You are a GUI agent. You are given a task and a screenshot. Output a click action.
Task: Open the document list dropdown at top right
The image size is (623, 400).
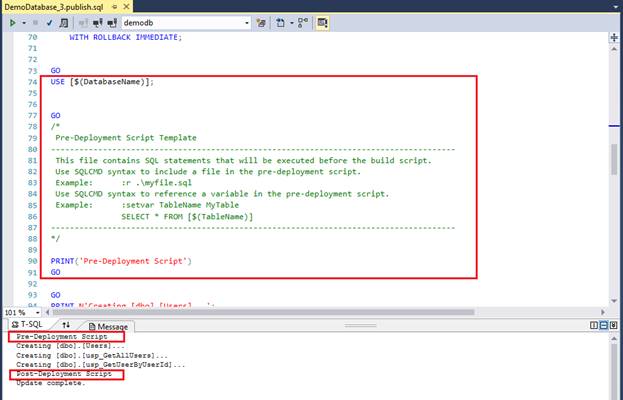(x=616, y=6)
